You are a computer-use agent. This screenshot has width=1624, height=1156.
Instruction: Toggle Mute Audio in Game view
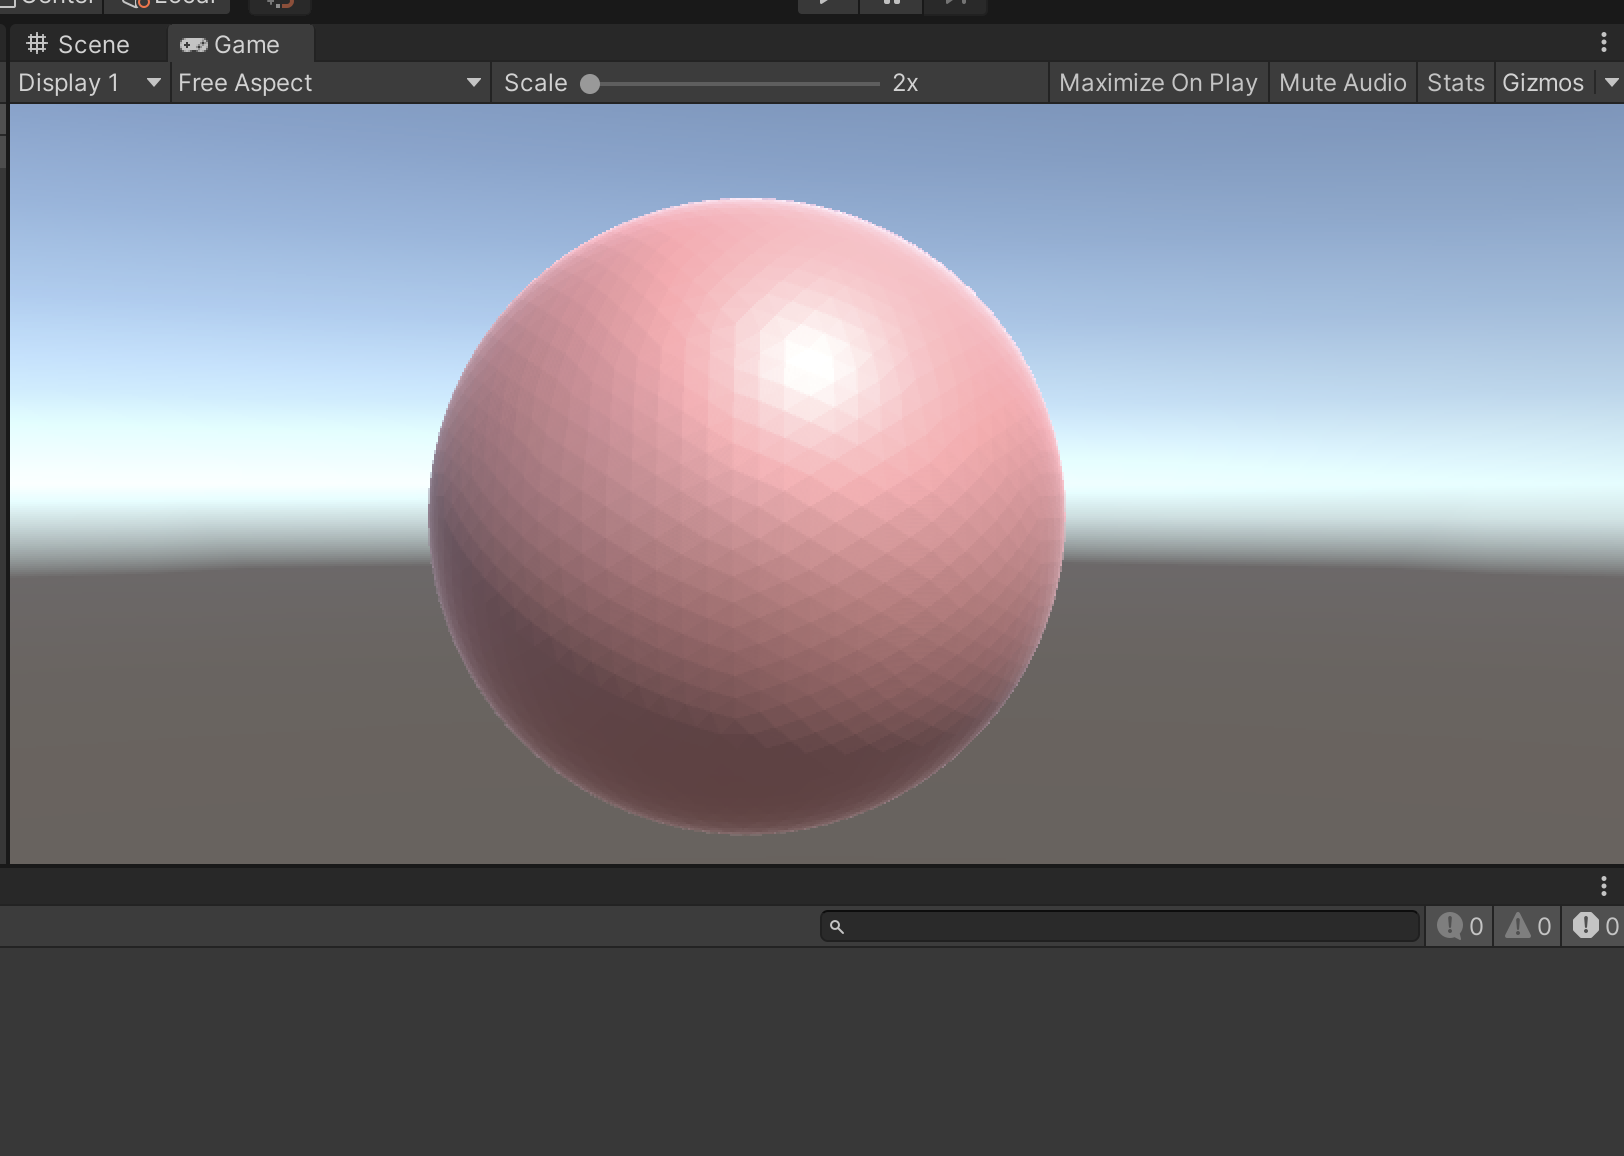point(1342,83)
